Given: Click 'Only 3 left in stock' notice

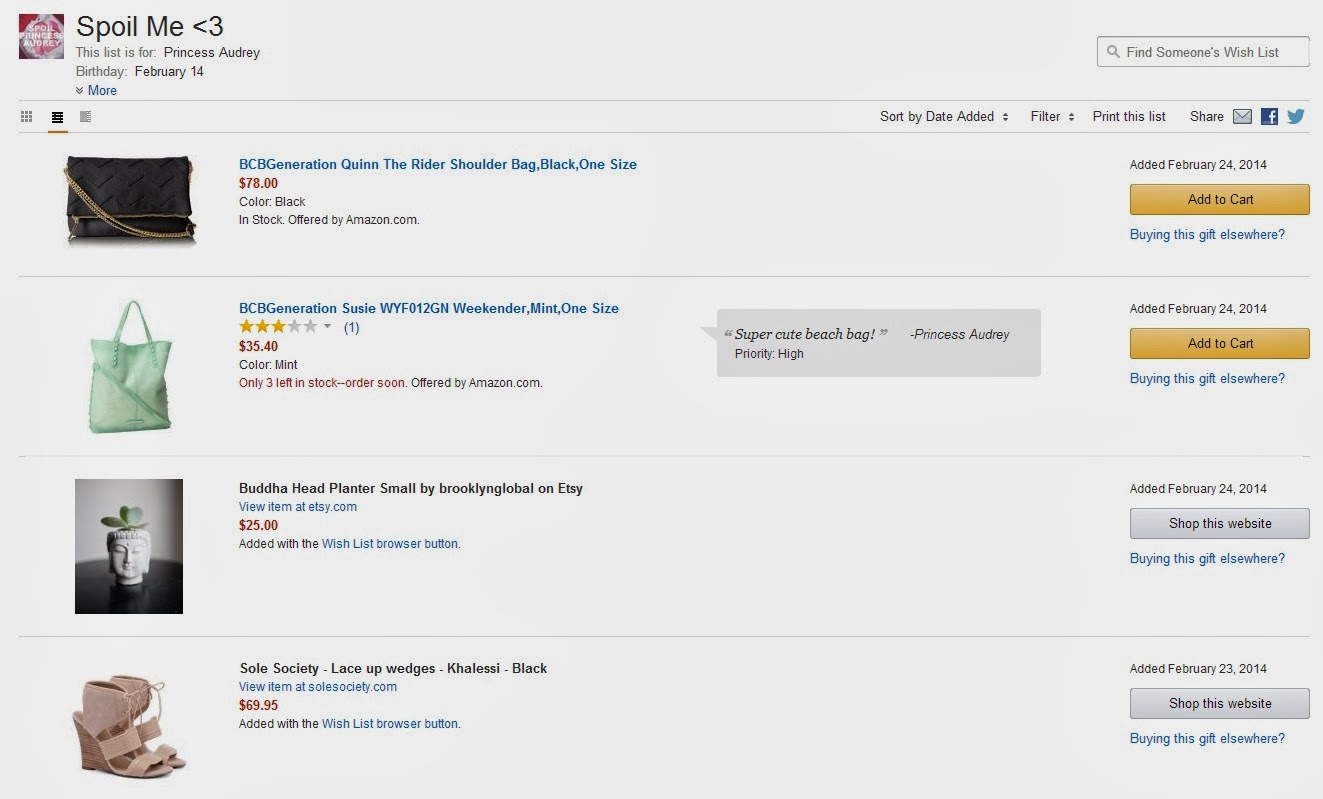Looking at the screenshot, I should click(323, 383).
